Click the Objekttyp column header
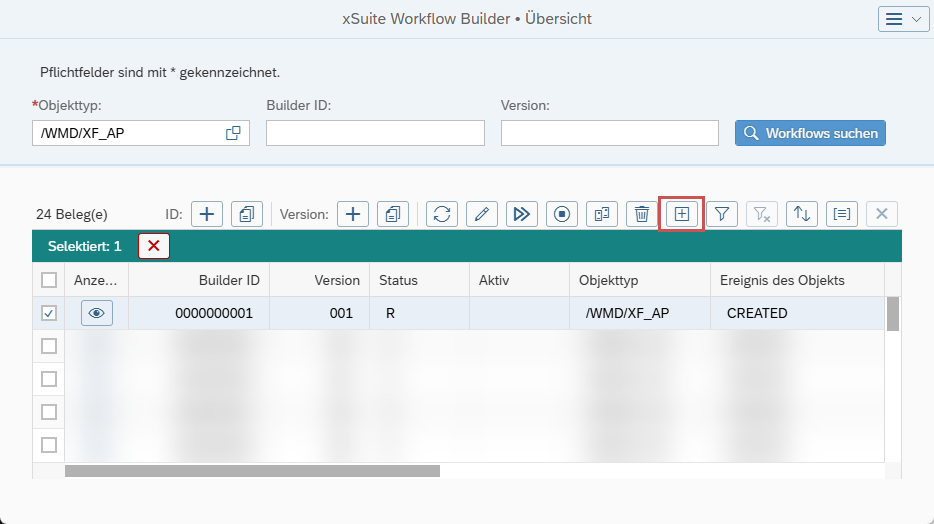 point(640,280)
